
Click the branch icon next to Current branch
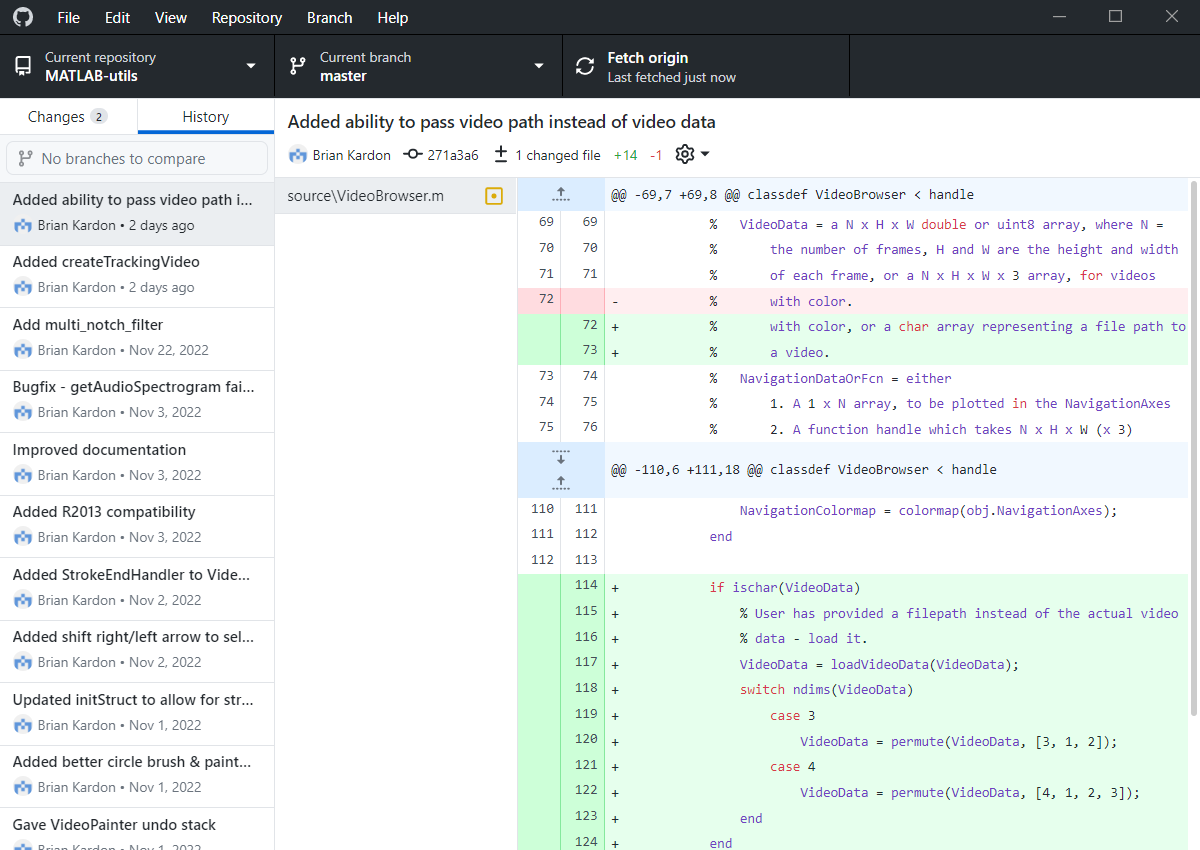tap(298, 67)
